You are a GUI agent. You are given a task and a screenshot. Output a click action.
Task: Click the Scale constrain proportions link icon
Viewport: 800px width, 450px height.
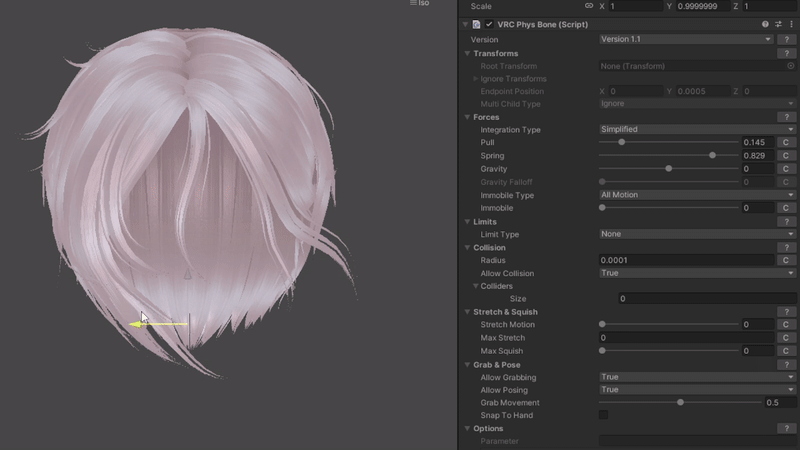(589, 6)
